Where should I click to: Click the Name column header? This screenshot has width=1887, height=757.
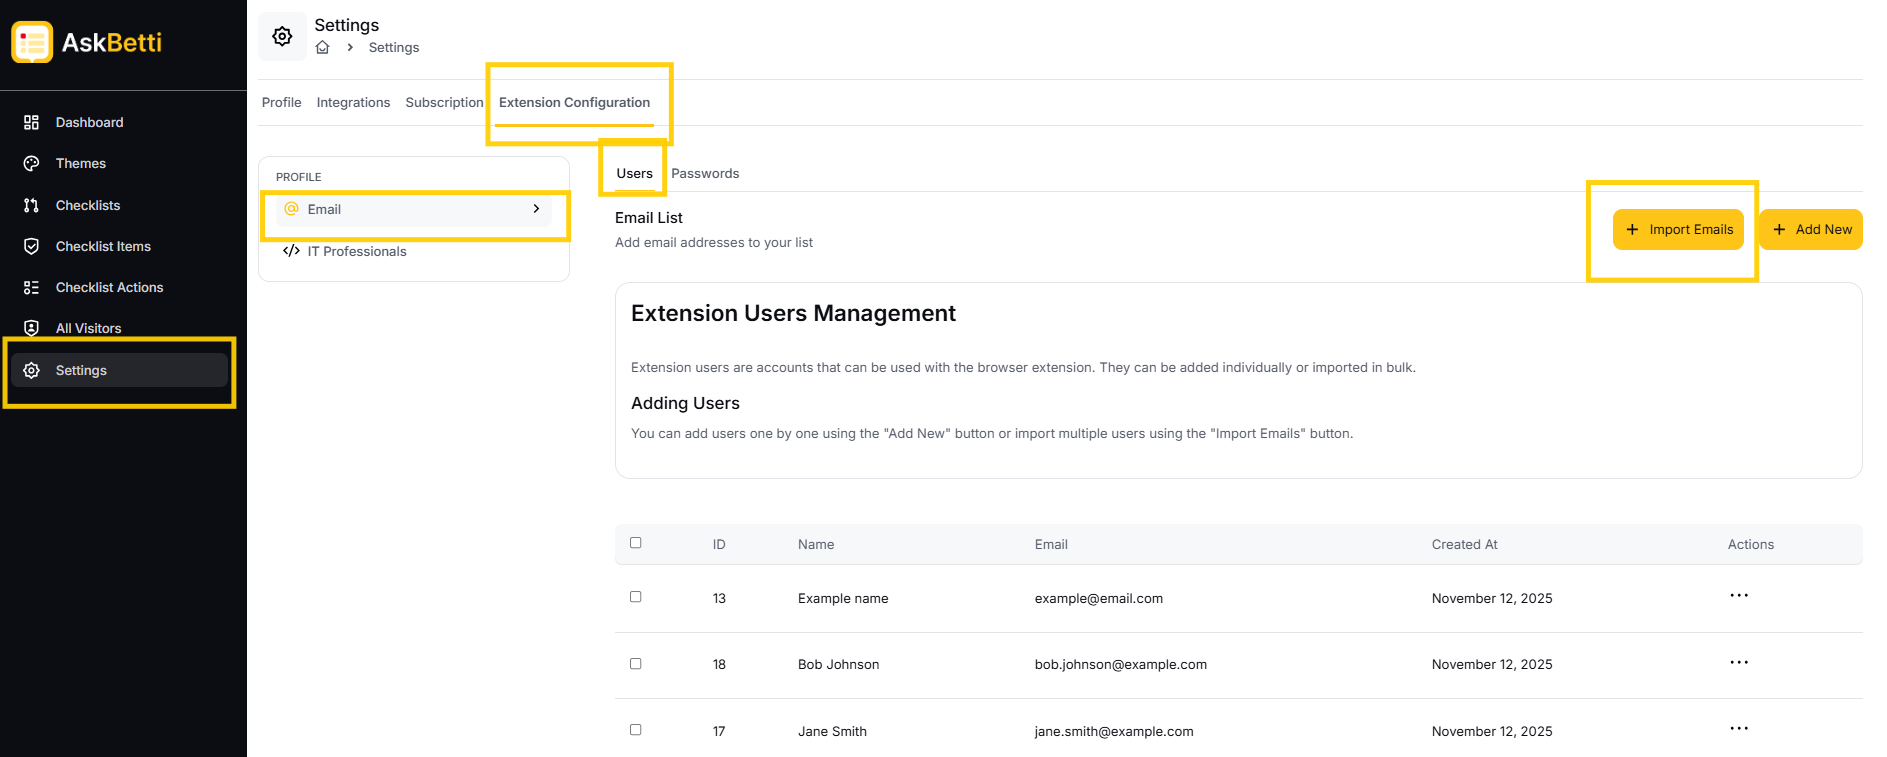[x=816, y=544]
